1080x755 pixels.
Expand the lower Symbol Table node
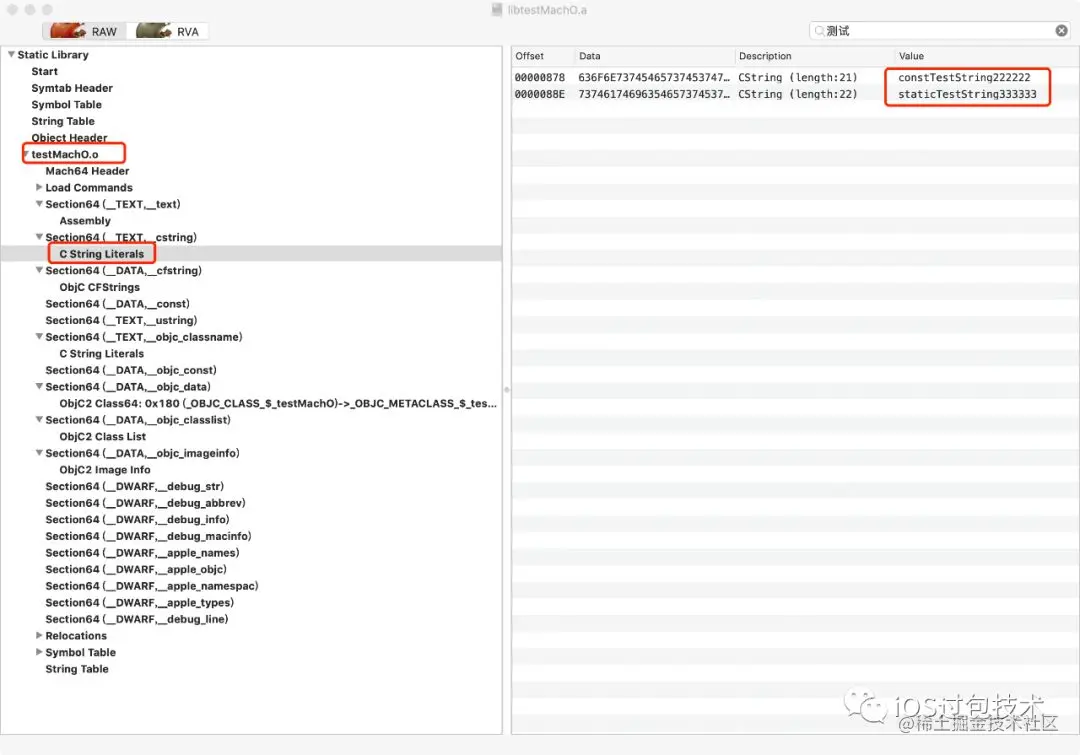point(39,652)
